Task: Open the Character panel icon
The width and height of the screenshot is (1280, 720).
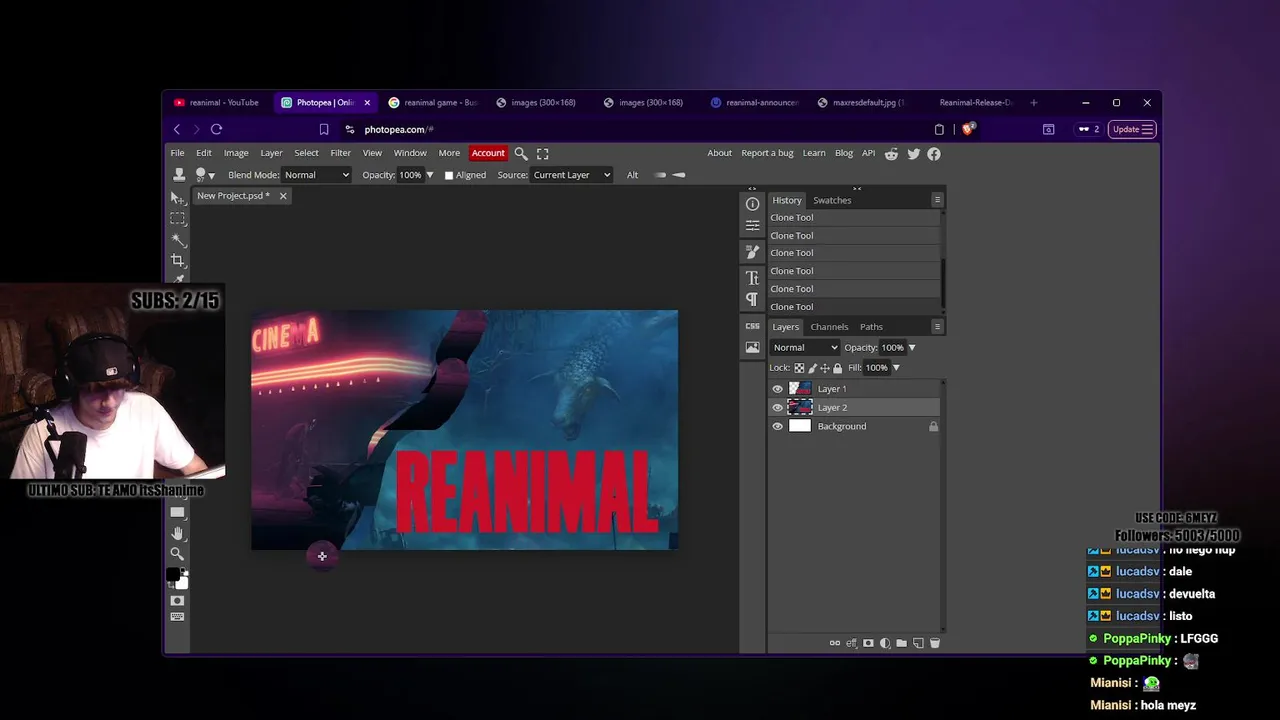Action: [752, 278]
